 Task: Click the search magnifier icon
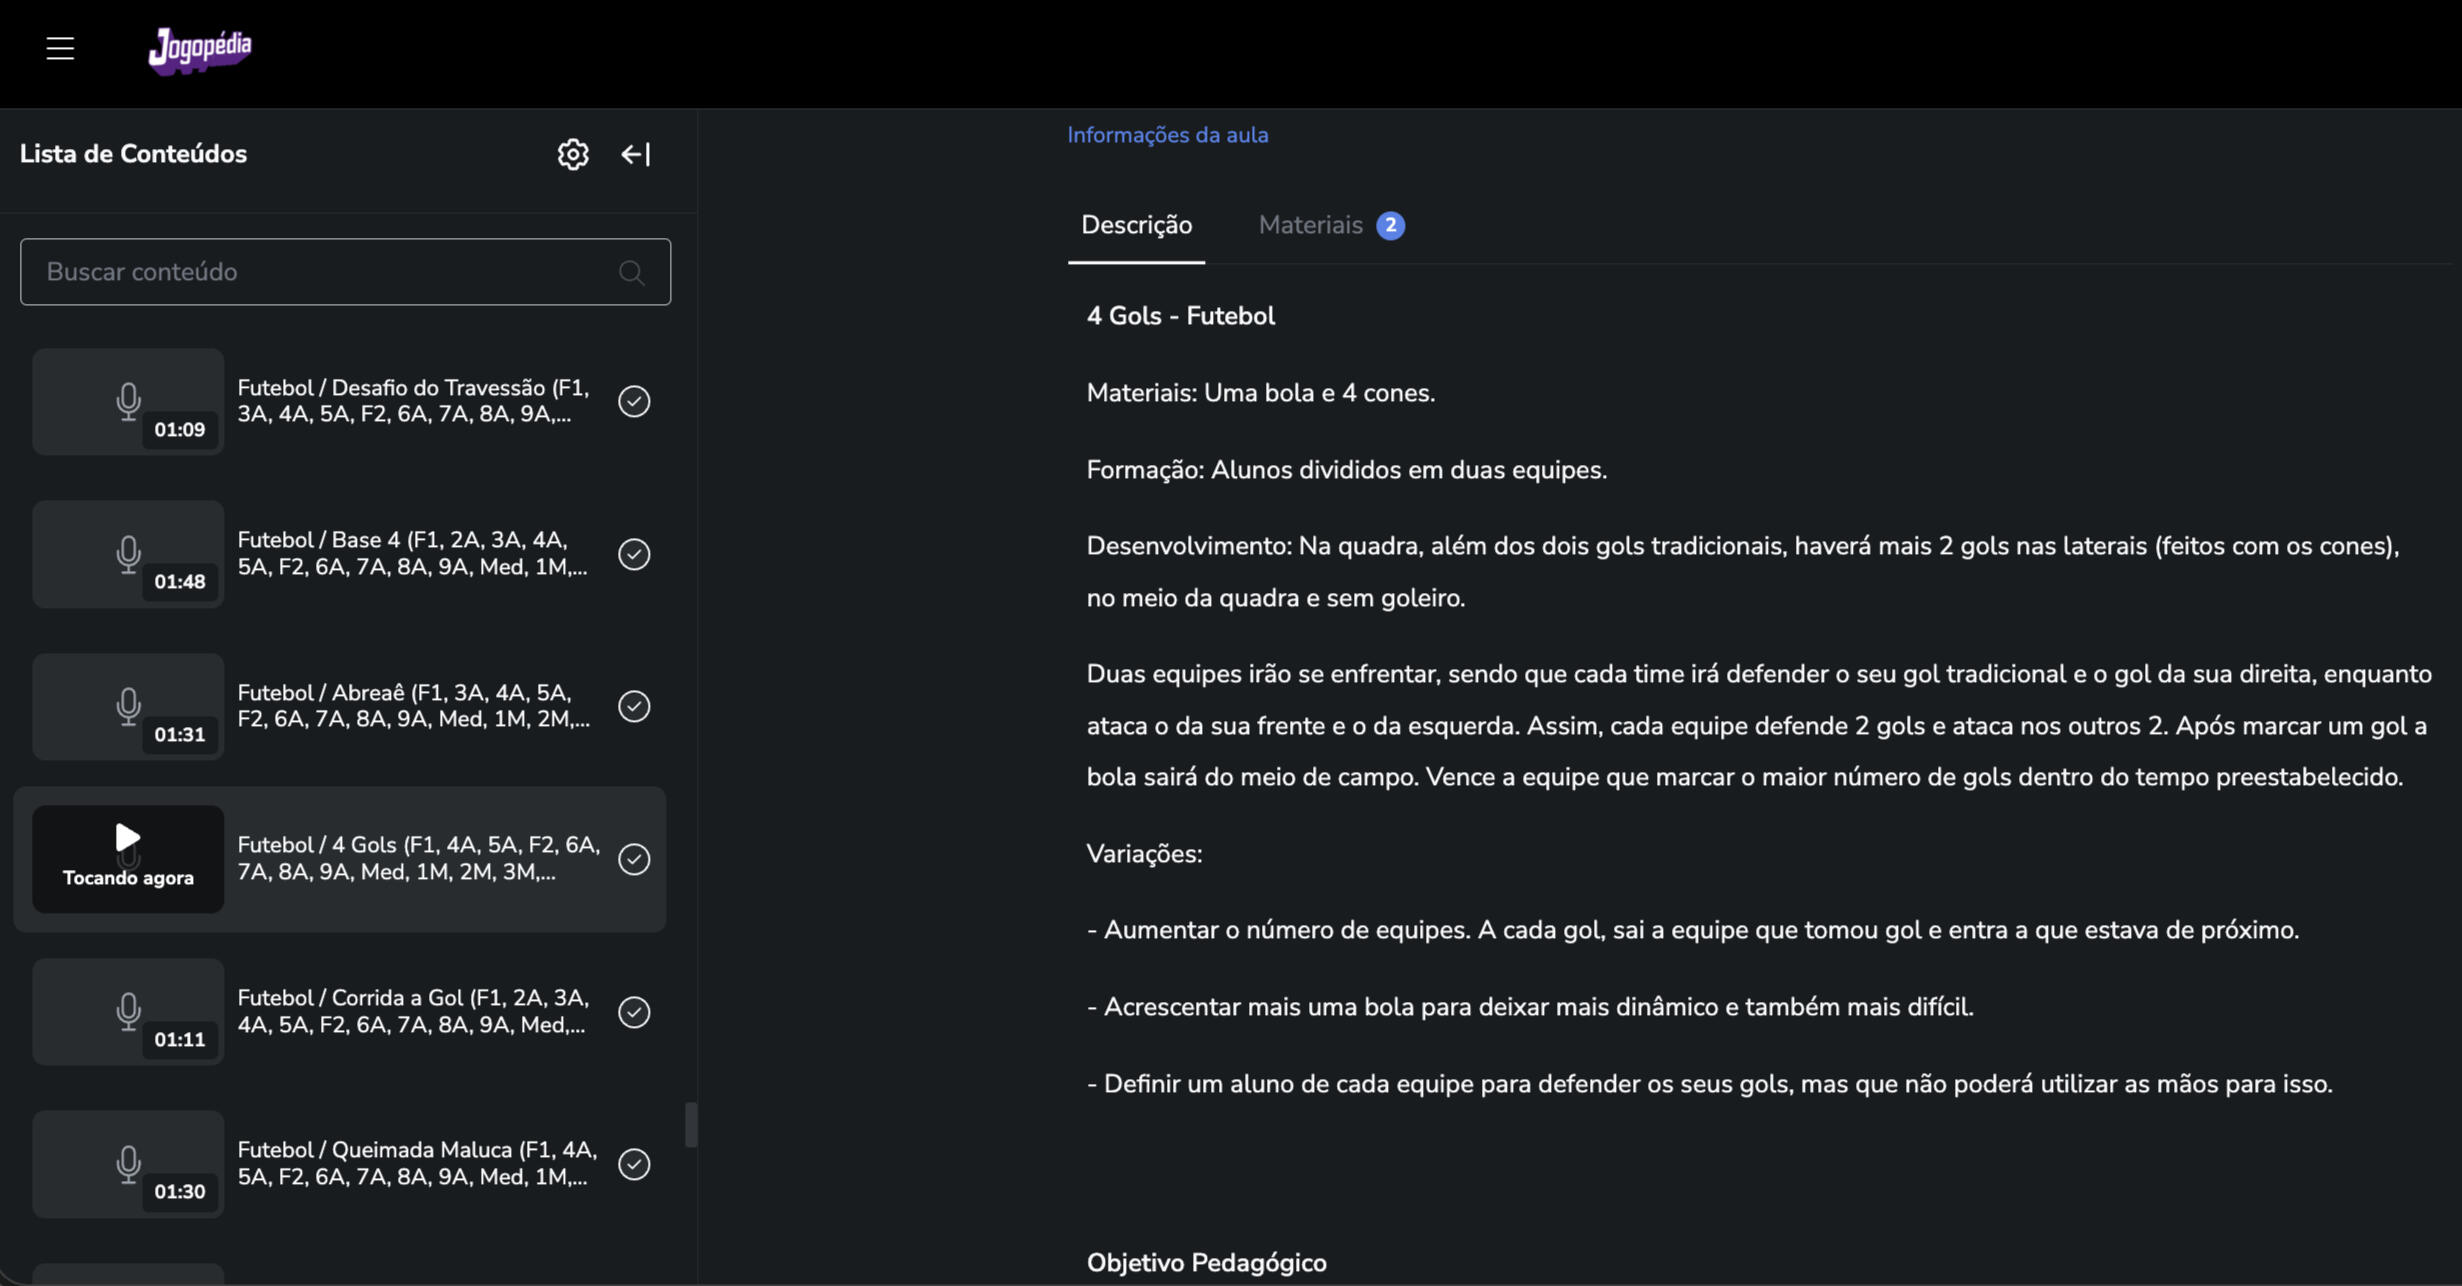coord(631,272)
